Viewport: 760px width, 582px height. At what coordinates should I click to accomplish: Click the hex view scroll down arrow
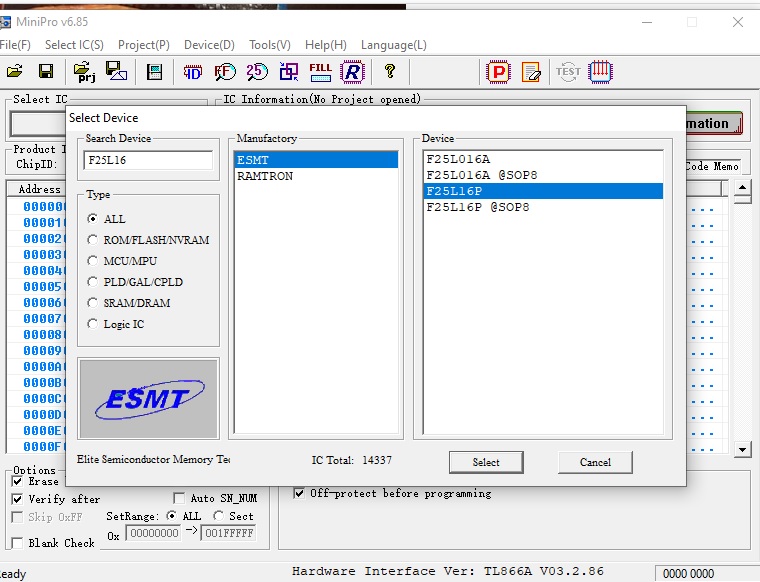(743, 449)
